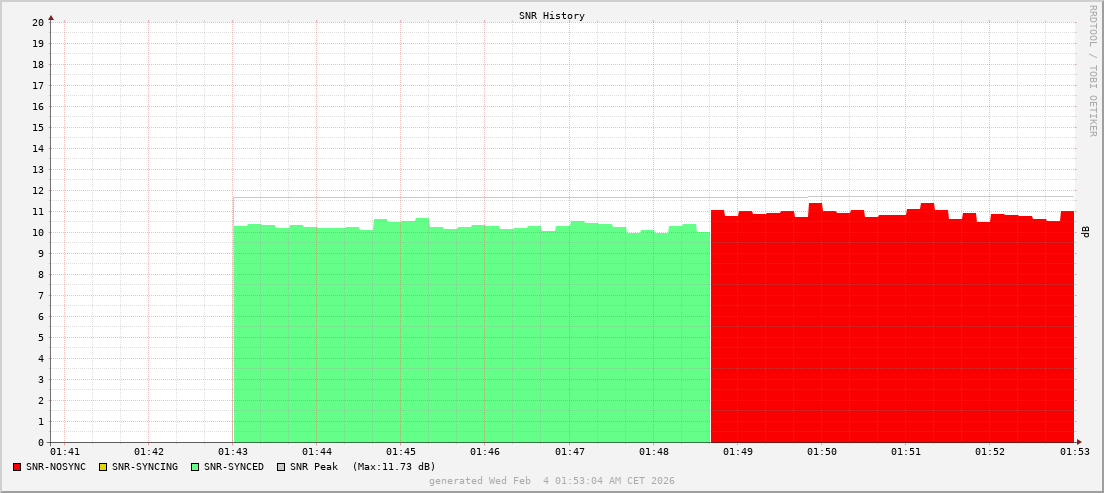This screenshot has width=1104, height=493.
Task: Click the dB unit label on right edge
Action: 1085,232
